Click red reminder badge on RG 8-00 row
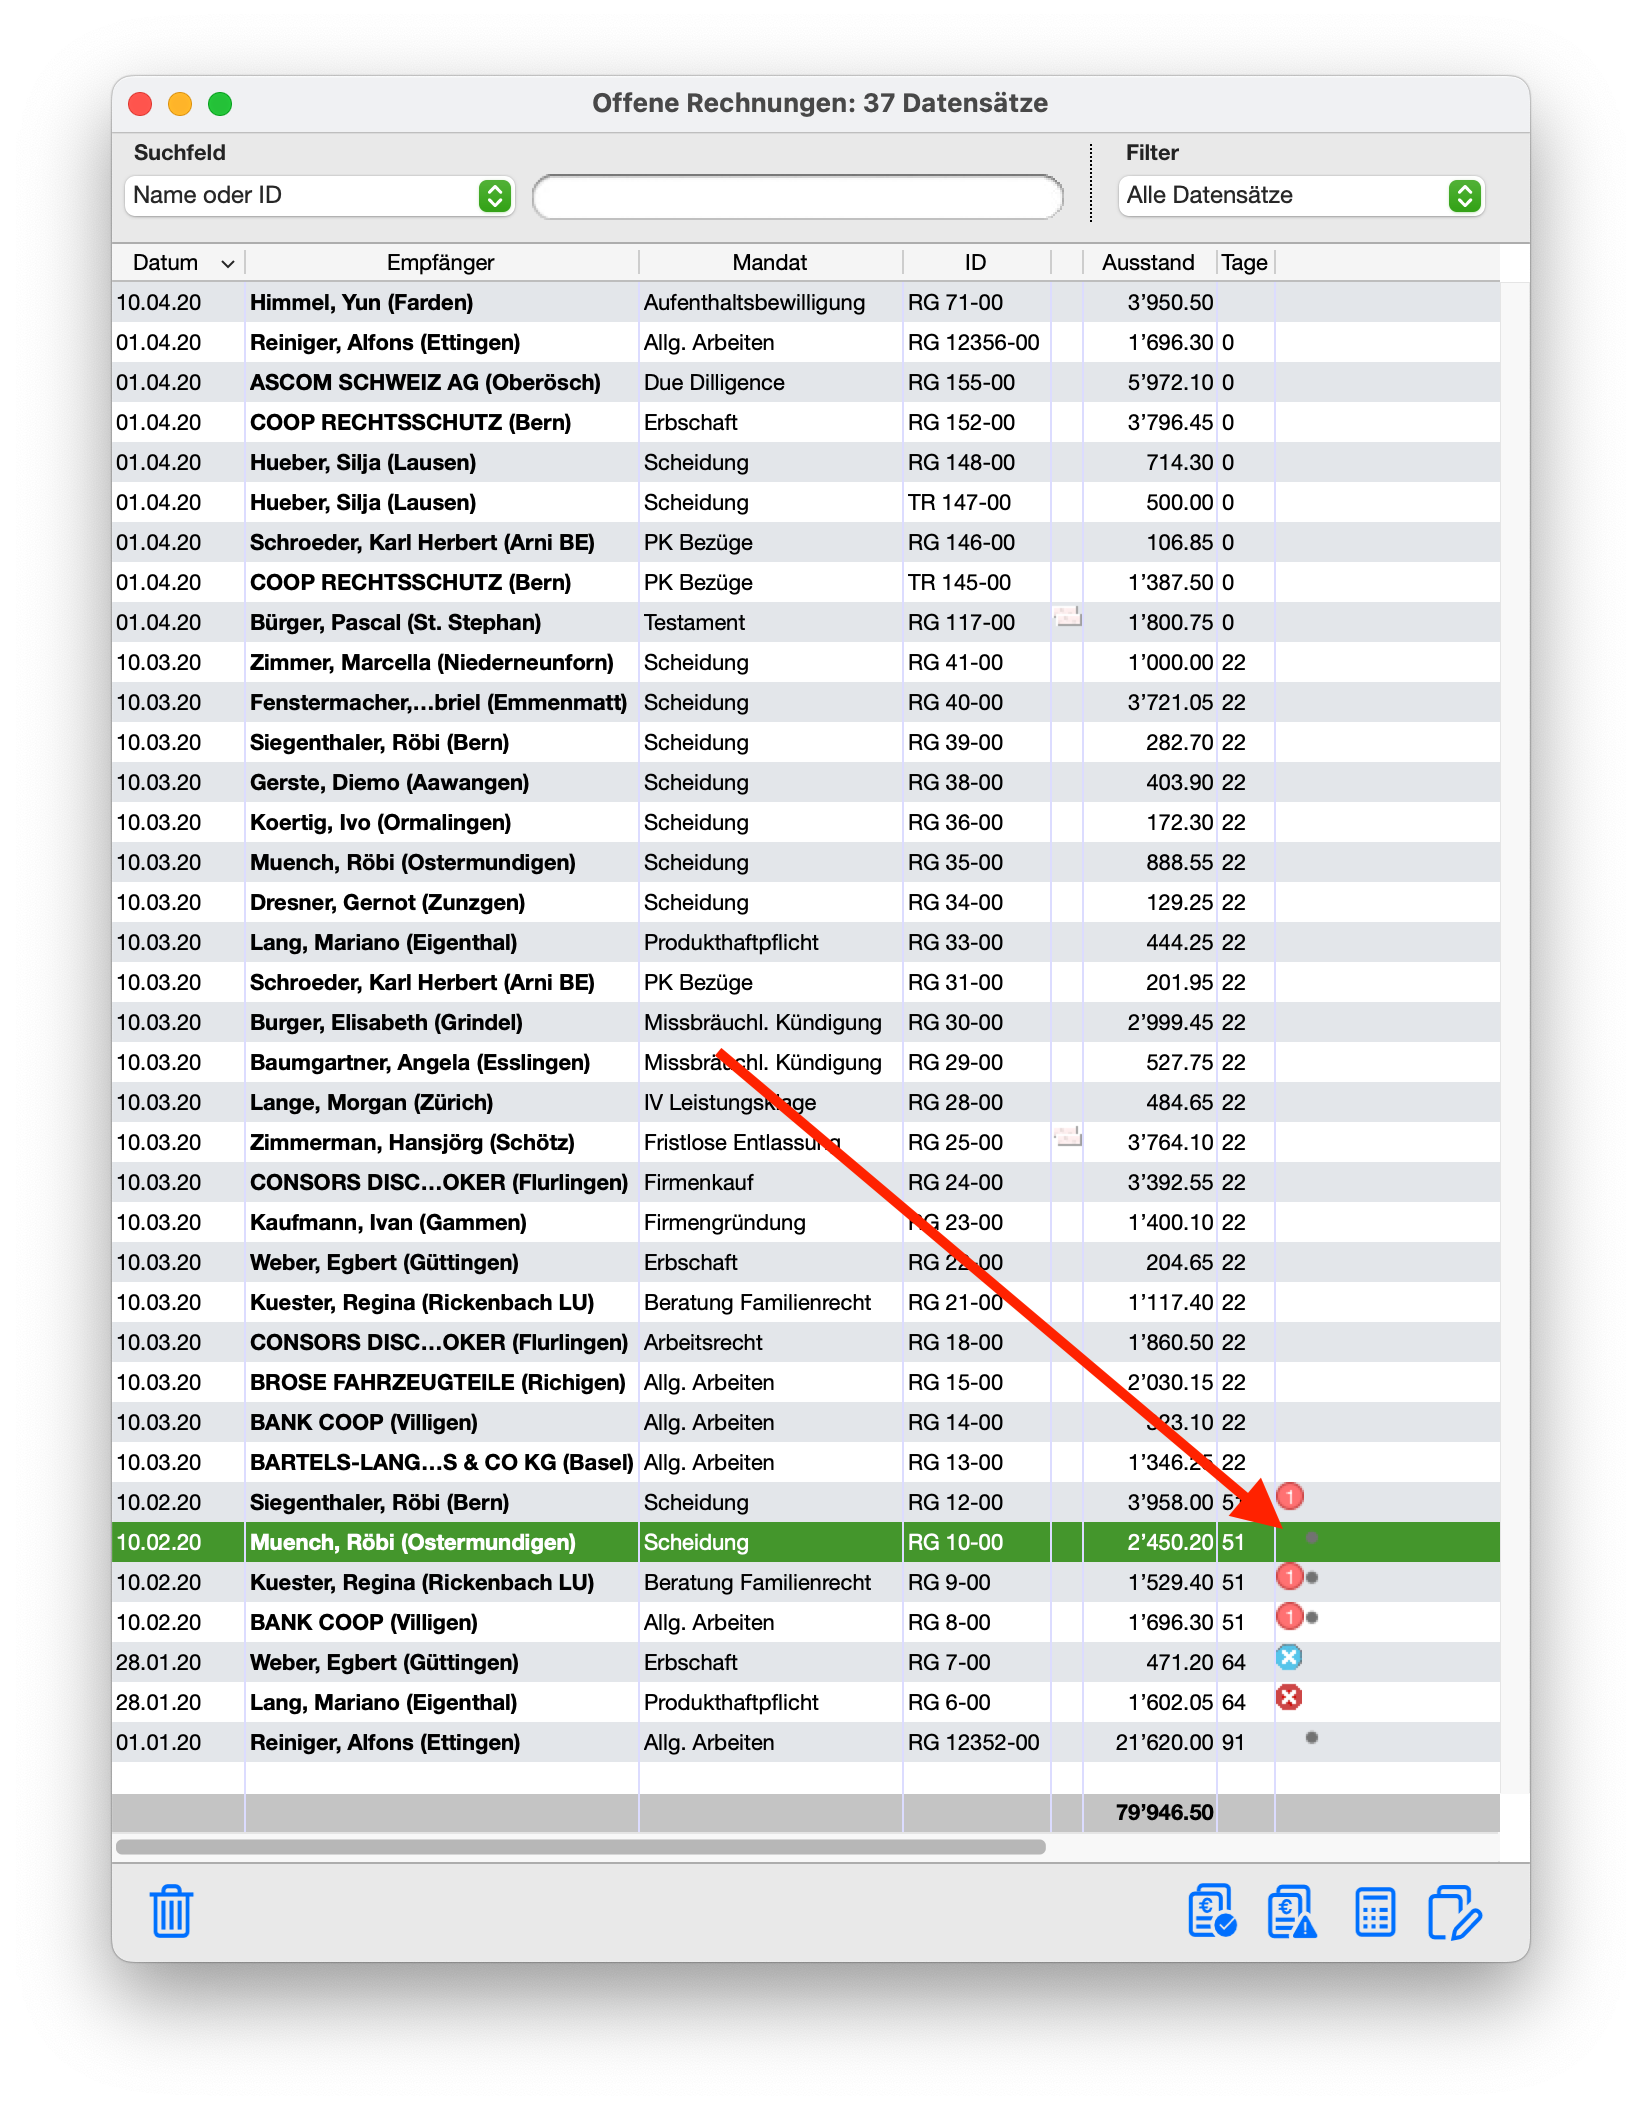 click(1290, 1616)
